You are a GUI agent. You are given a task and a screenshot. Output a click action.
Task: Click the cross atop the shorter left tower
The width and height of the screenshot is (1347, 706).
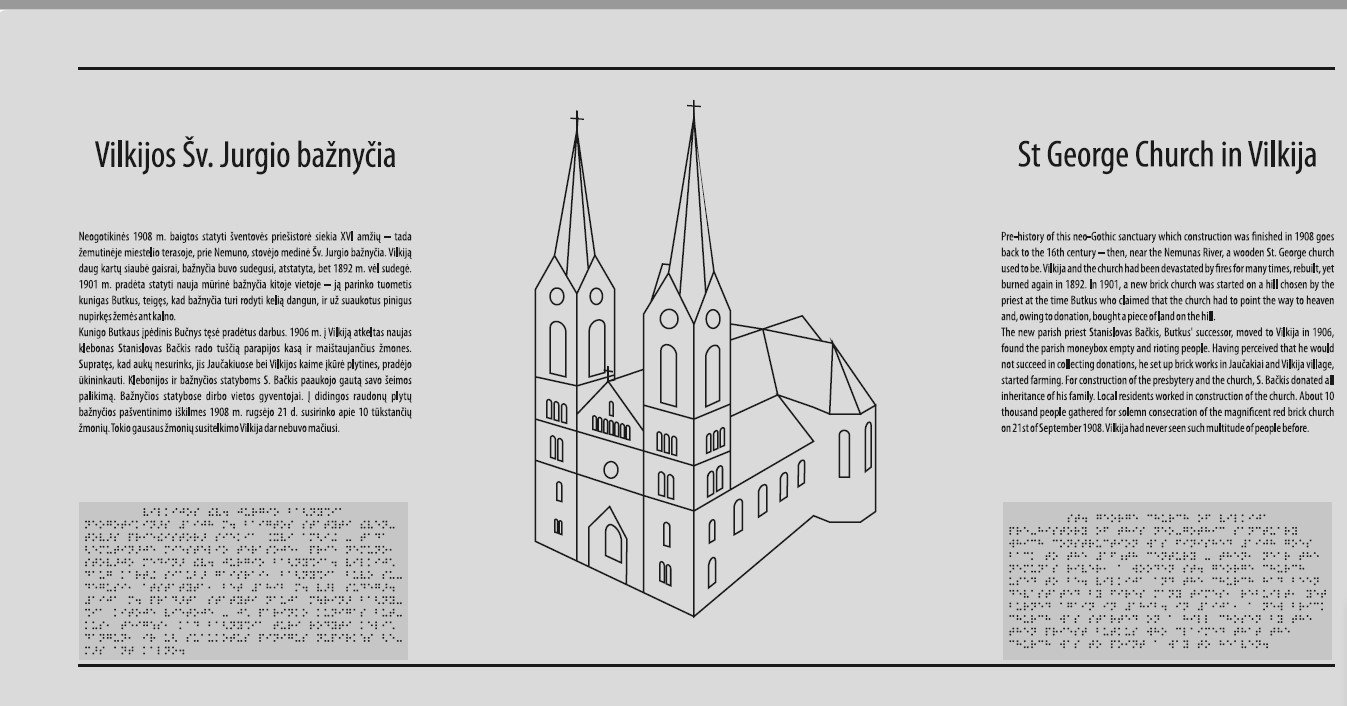(x=577, y=119)
